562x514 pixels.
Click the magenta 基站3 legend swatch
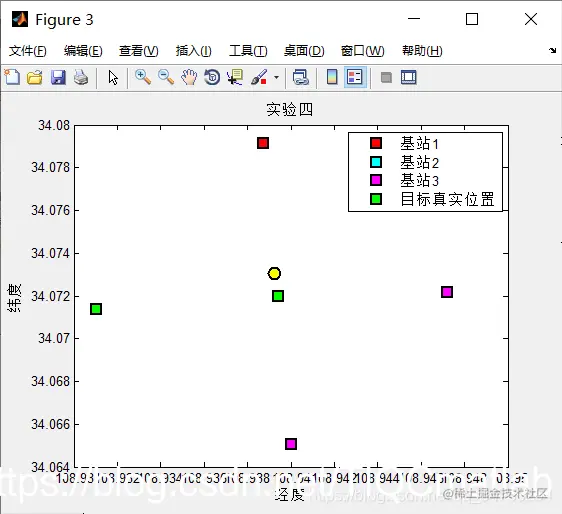click(x=376, y=180)
